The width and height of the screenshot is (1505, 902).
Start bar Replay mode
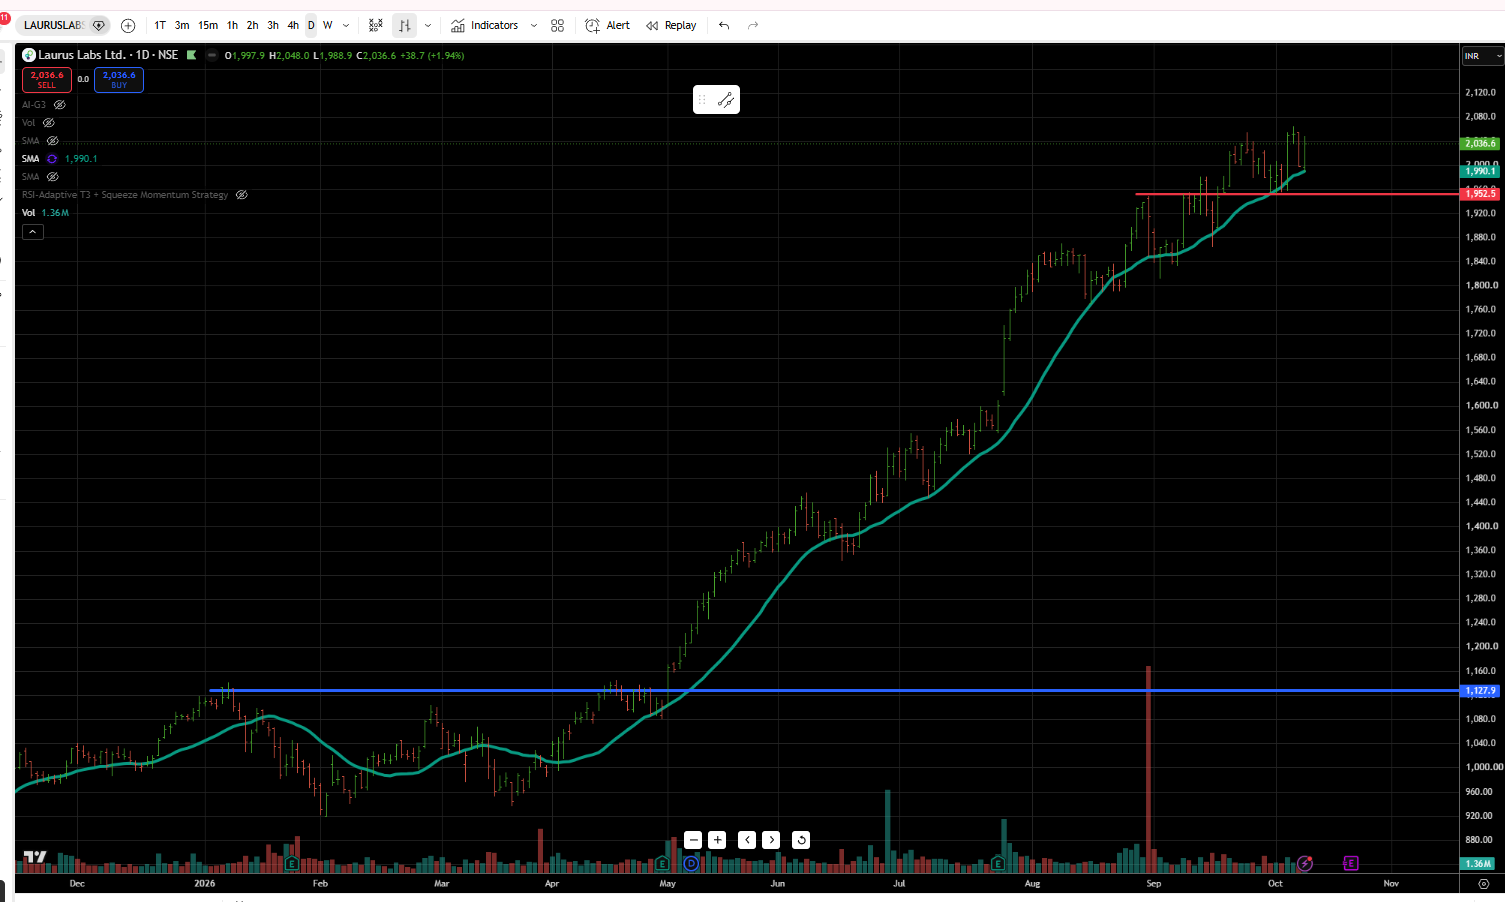671,25
